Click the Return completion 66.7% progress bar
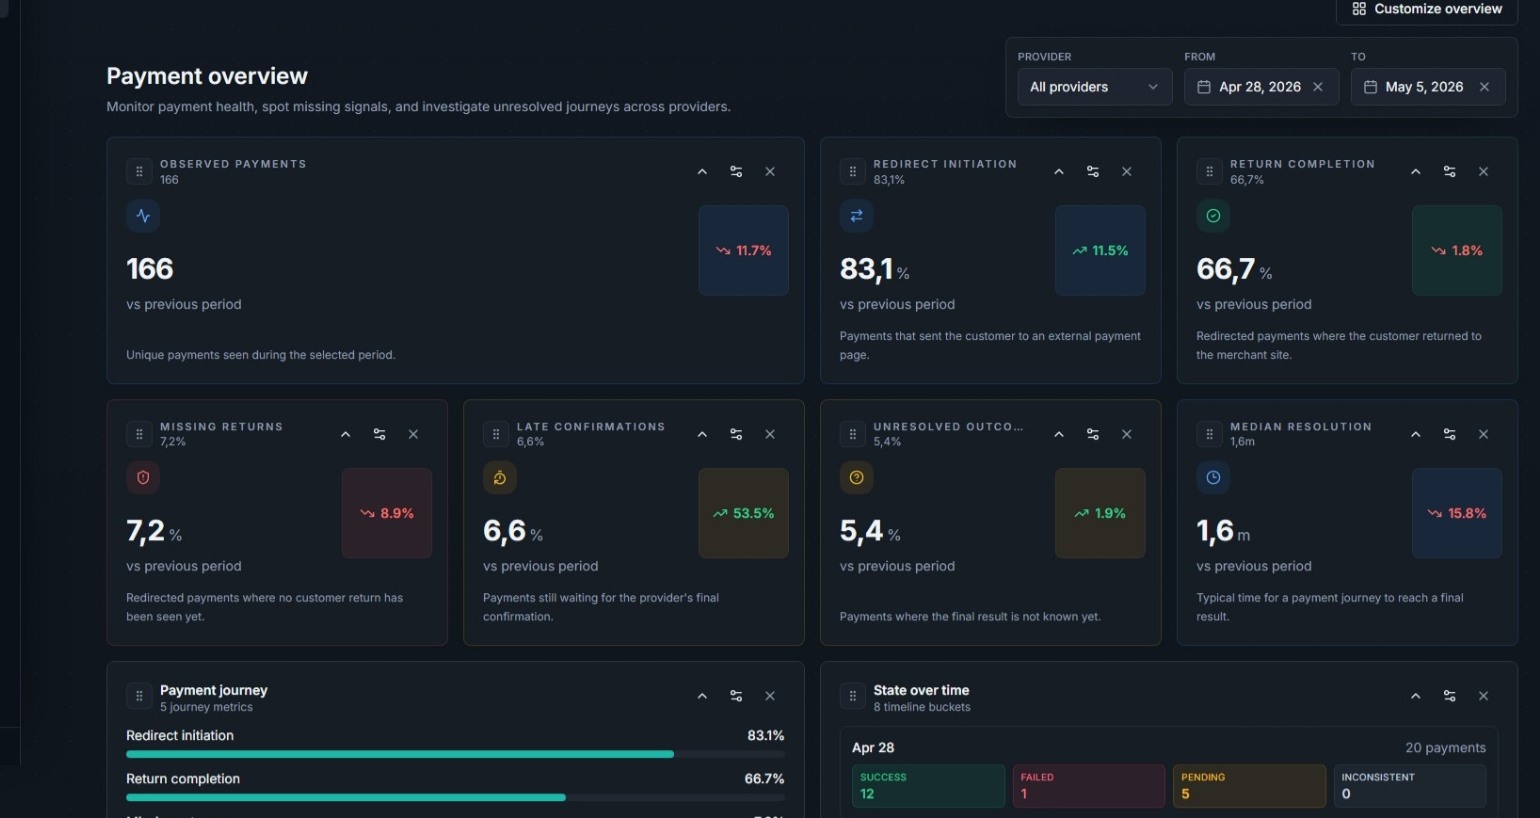This screenshot has height=818, width=1540. click(455, 797)
